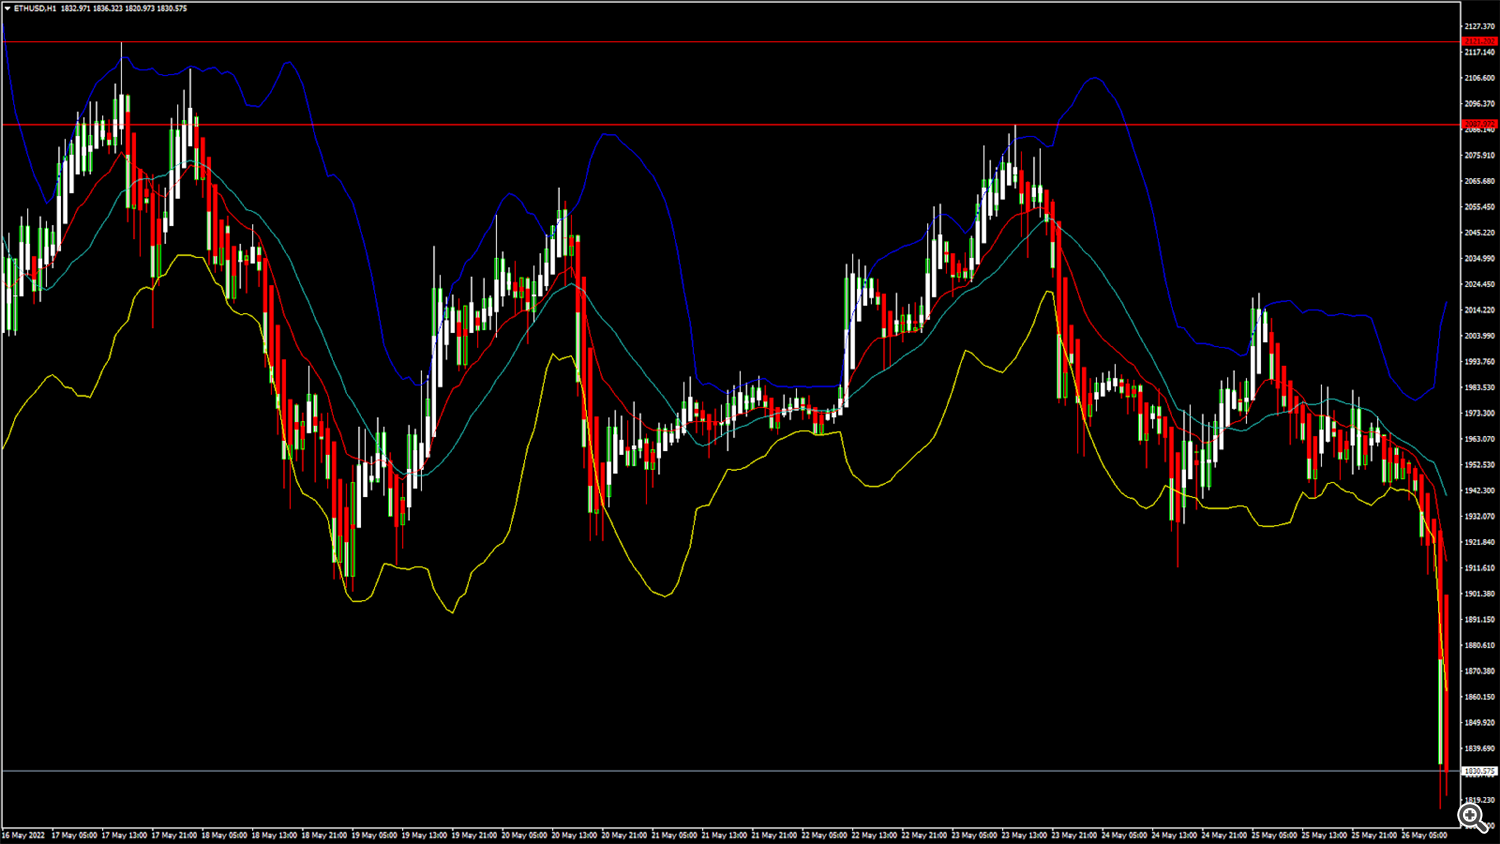Click the 25 May 05:00 time label

(x=1274, y=835)
